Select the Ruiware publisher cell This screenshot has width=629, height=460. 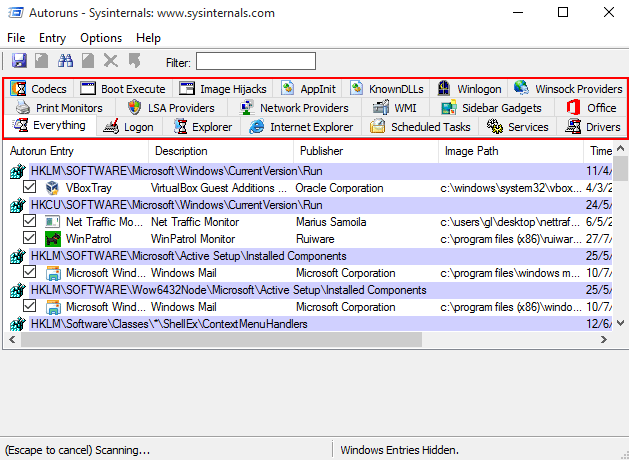click(x=315, y=239)
